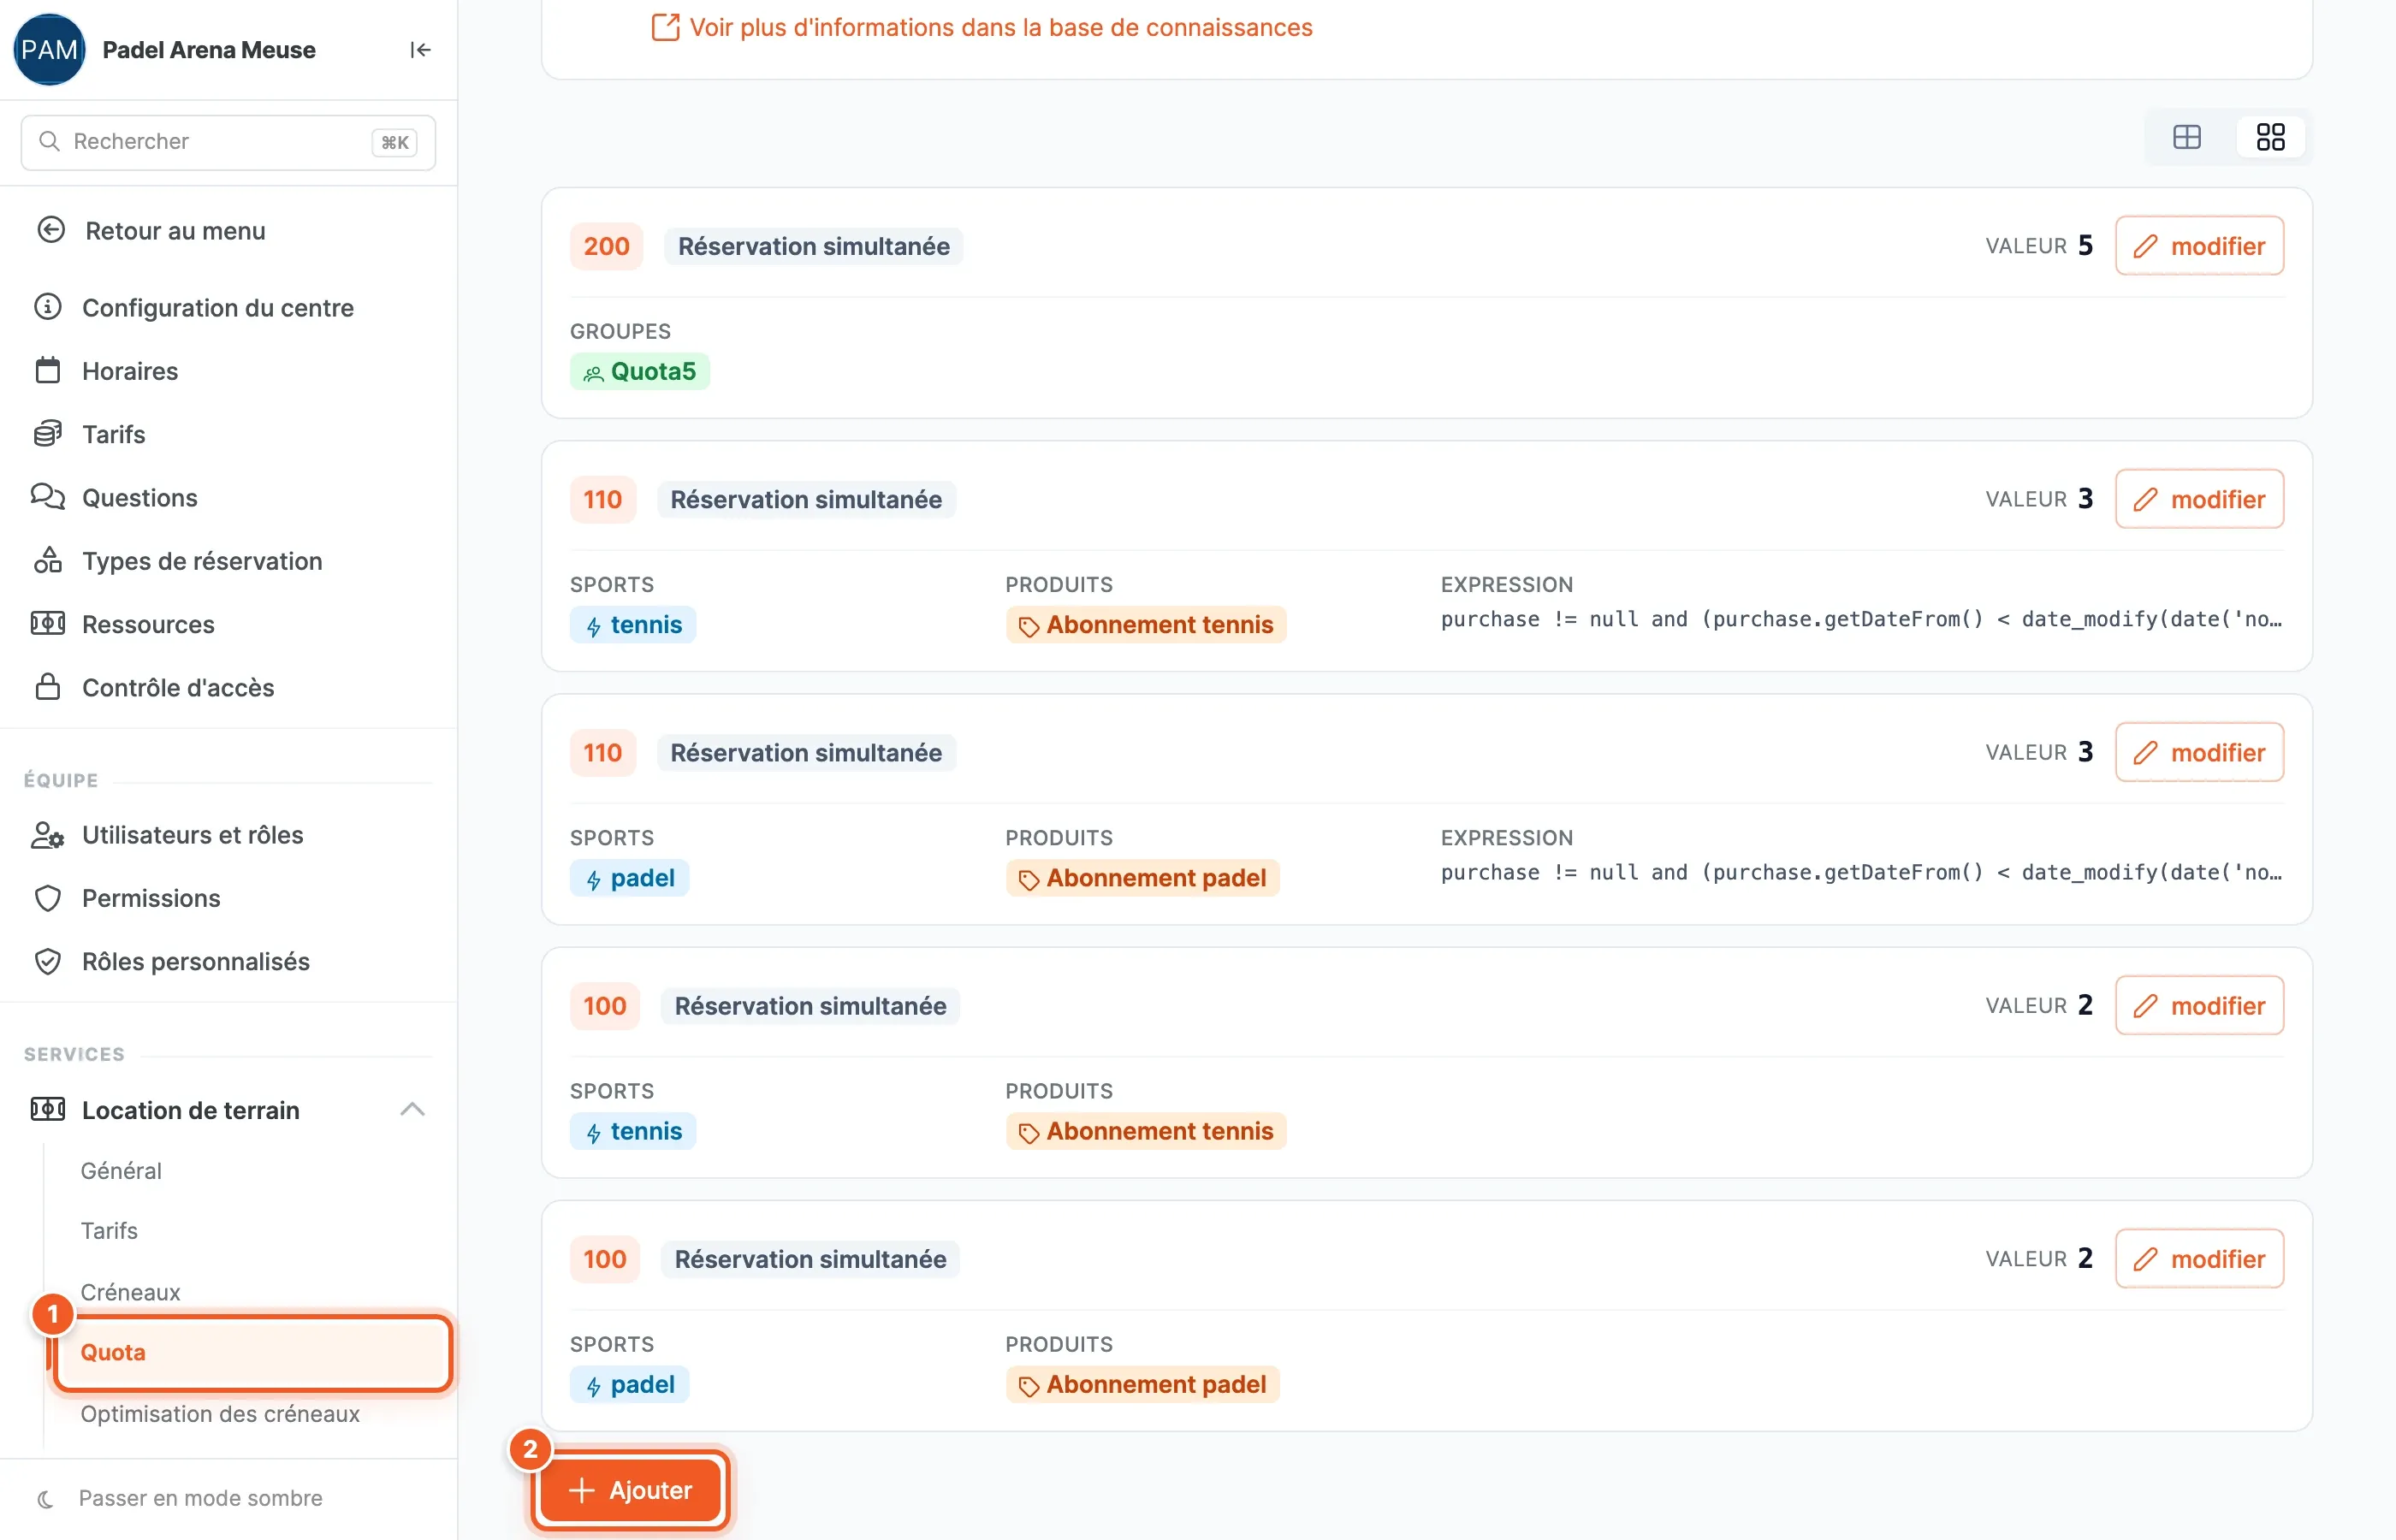The image size is (2396, 1540).
Task: Modify the 110 quota for padel
Action: point(2199,752)
